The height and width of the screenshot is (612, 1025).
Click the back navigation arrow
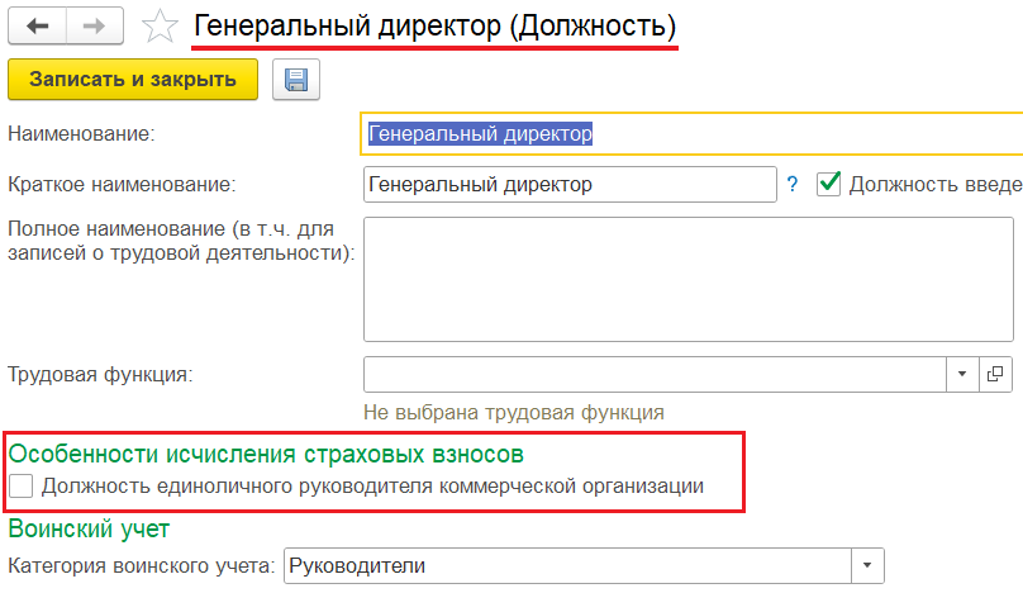tap(38, 26)
